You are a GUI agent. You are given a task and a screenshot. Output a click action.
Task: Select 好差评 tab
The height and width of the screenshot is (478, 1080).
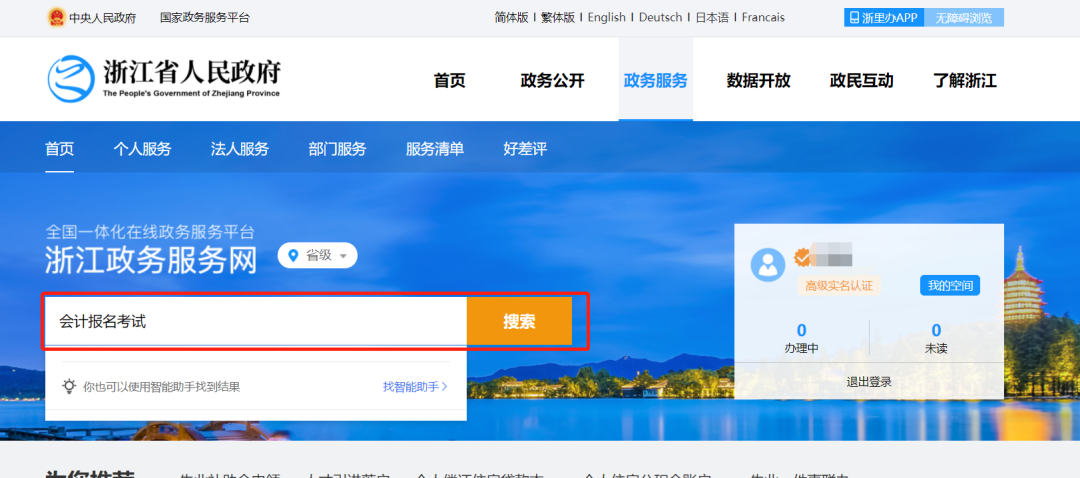point(525,149)
